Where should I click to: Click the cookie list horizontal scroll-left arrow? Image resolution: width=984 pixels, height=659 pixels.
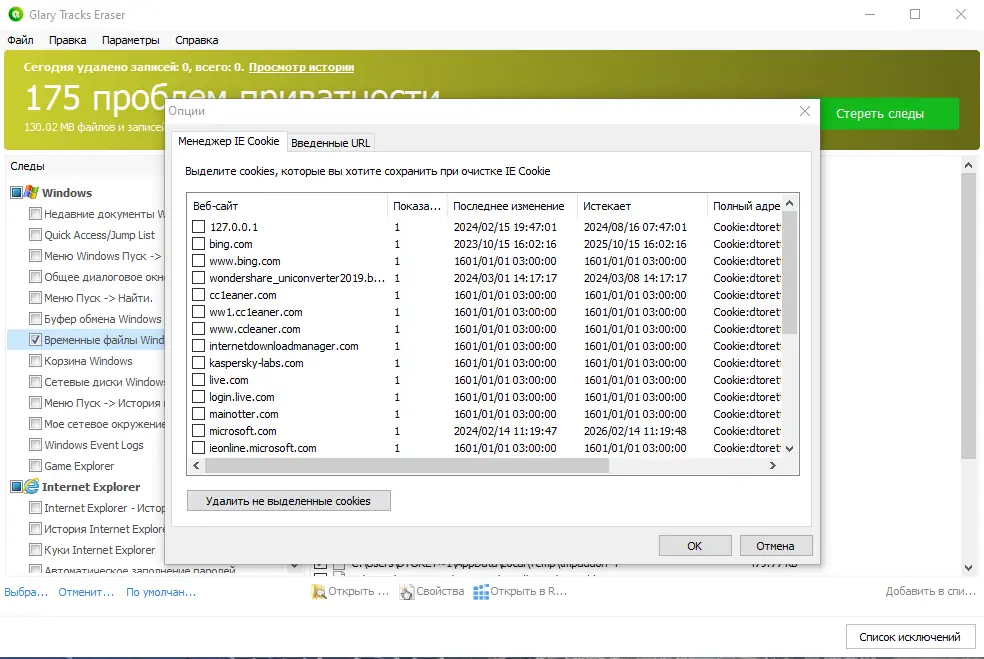tap(196, 466)
